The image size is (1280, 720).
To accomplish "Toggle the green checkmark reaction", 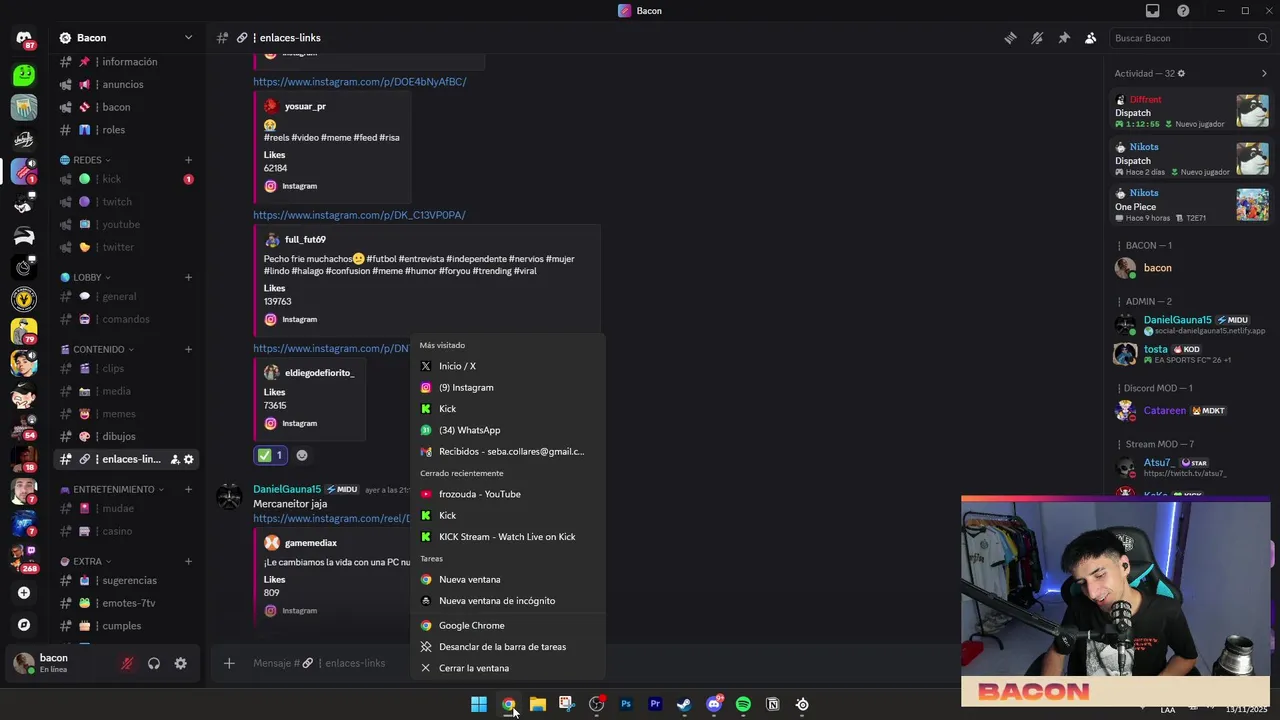I will (x=270, y=455).
